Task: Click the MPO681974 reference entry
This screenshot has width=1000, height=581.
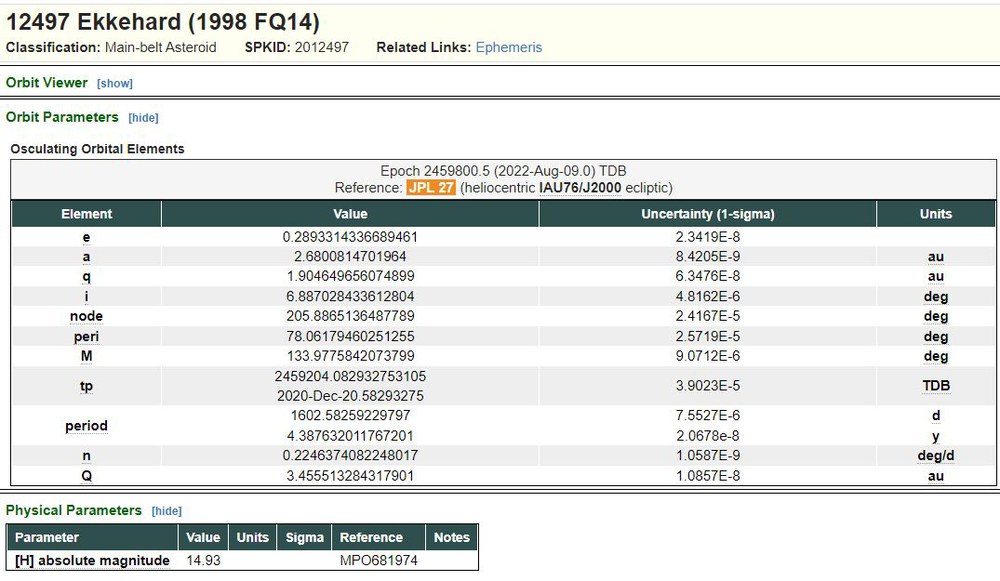Action: pyautogui.click(x=378, y=560)
